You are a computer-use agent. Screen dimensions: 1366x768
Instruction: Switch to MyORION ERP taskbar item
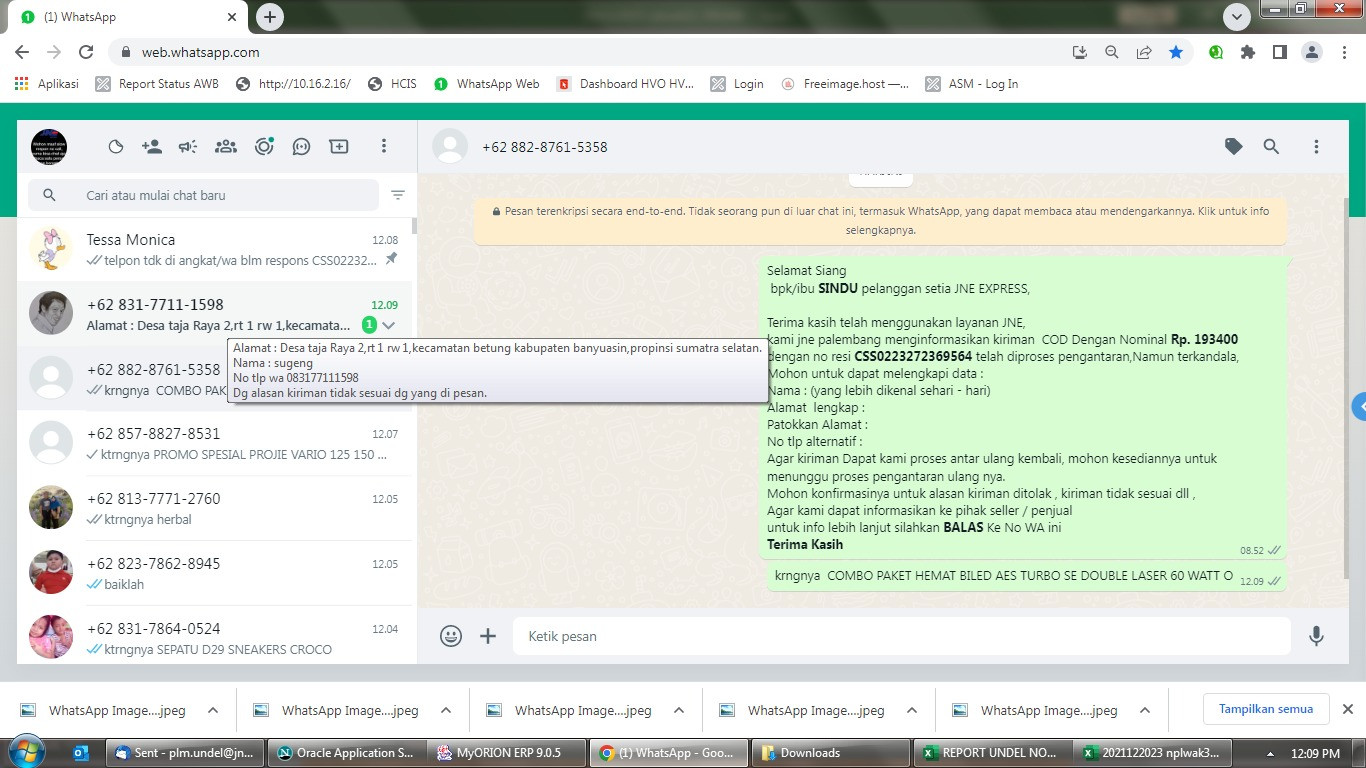coord(508,753)
